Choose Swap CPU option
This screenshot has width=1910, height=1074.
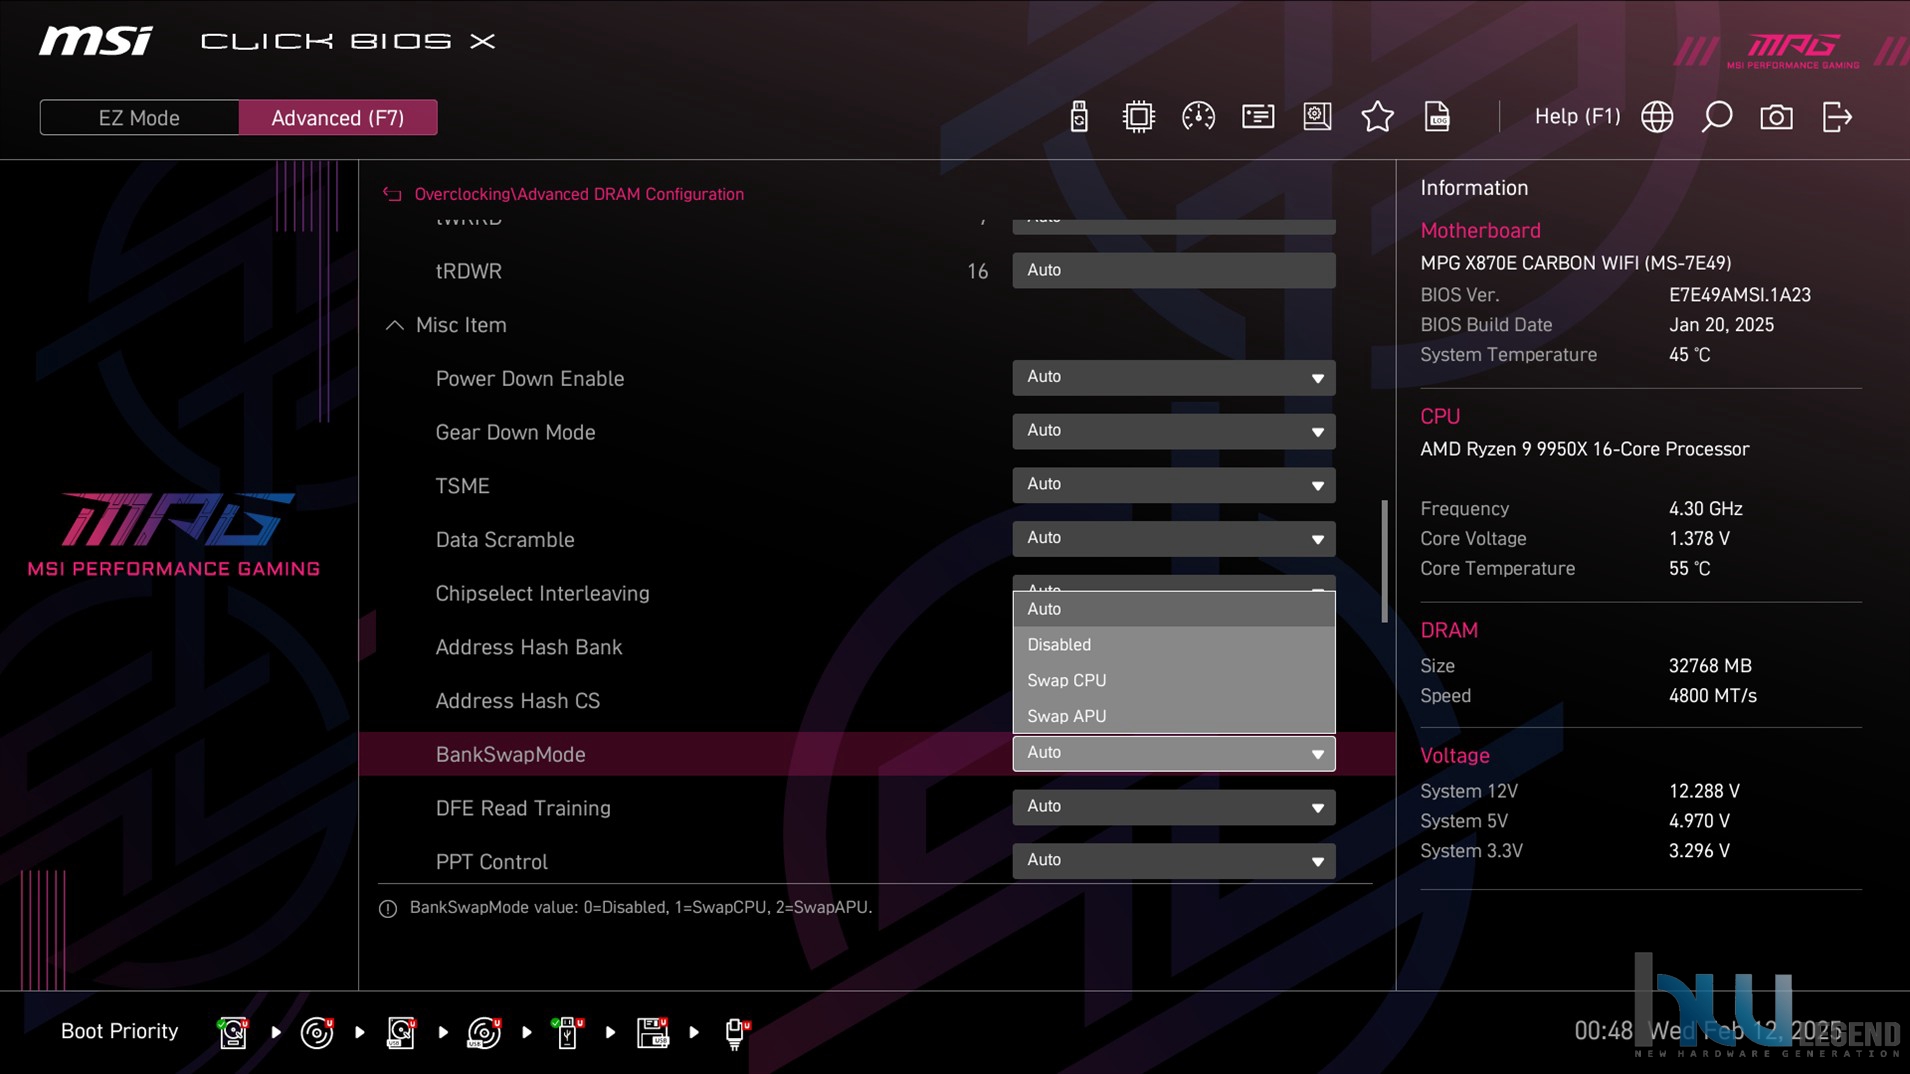point(1173,680)
